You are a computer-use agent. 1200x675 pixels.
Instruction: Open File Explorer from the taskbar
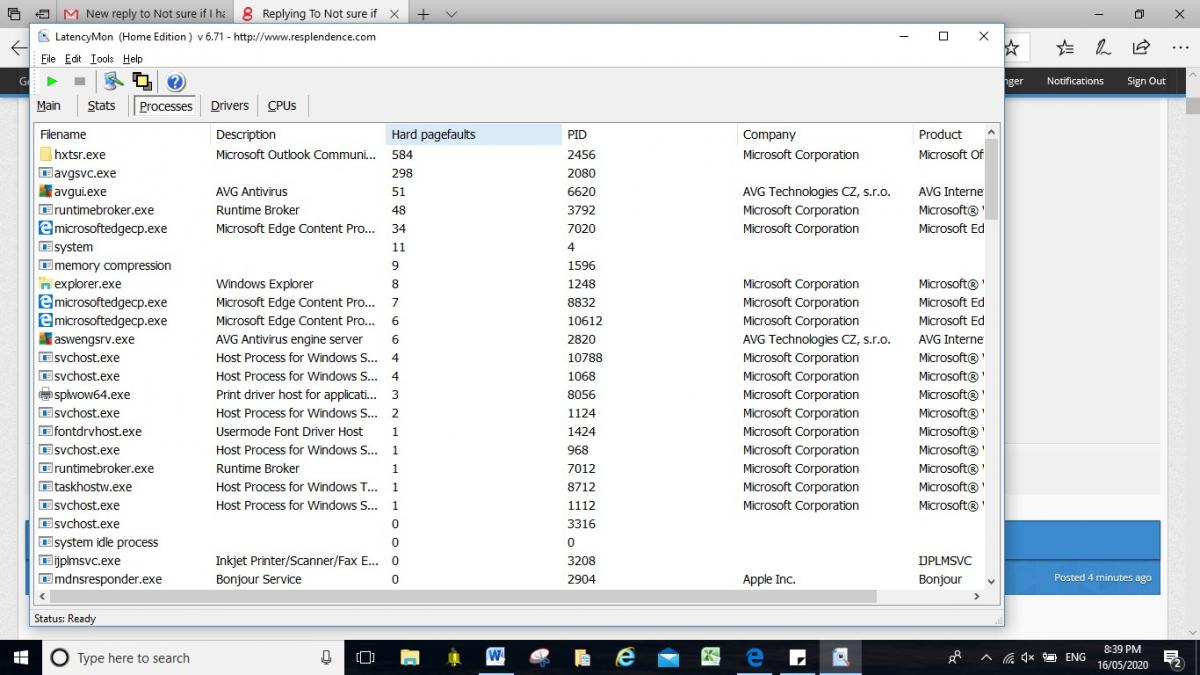[409, 657]
